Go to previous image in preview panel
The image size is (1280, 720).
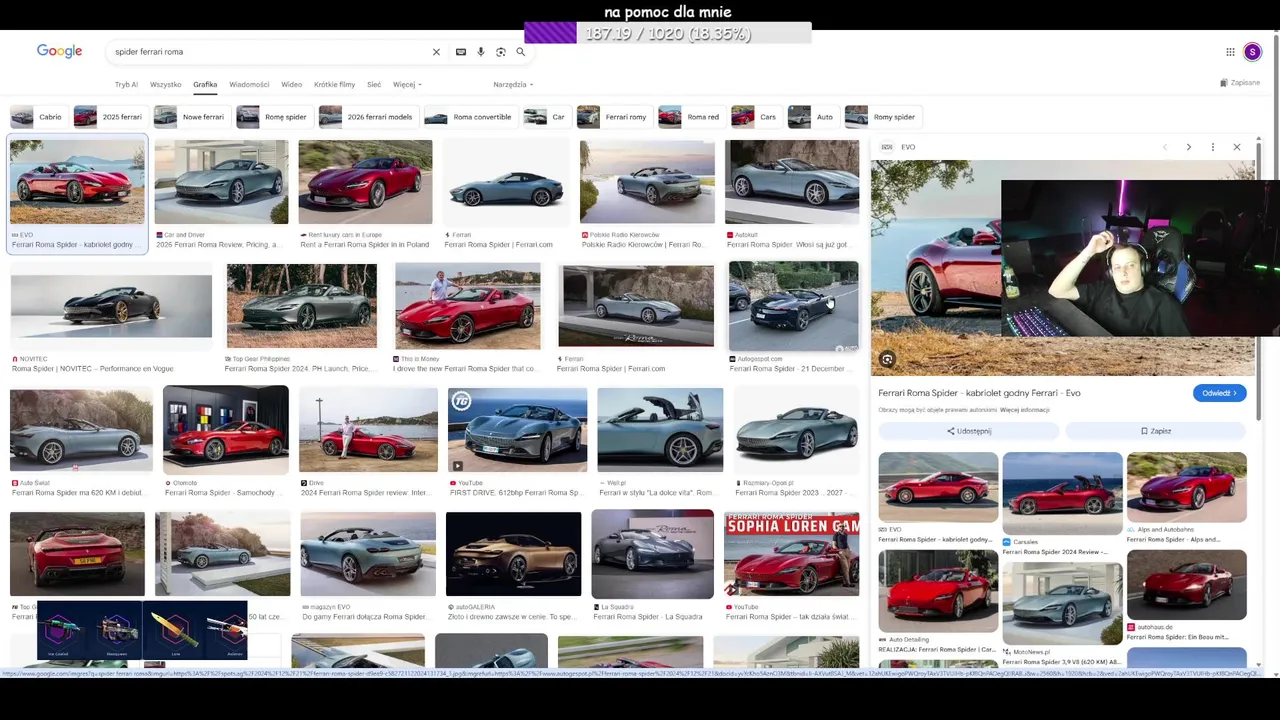click(1164, 147)
